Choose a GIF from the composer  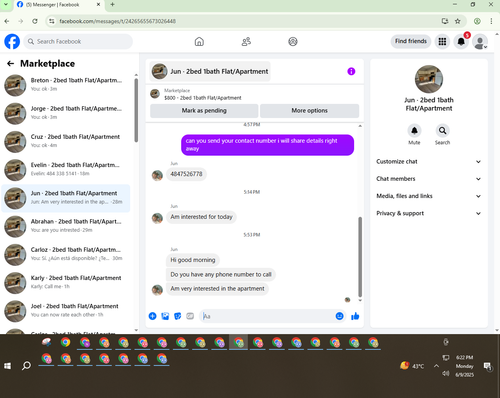click(190, 316)
